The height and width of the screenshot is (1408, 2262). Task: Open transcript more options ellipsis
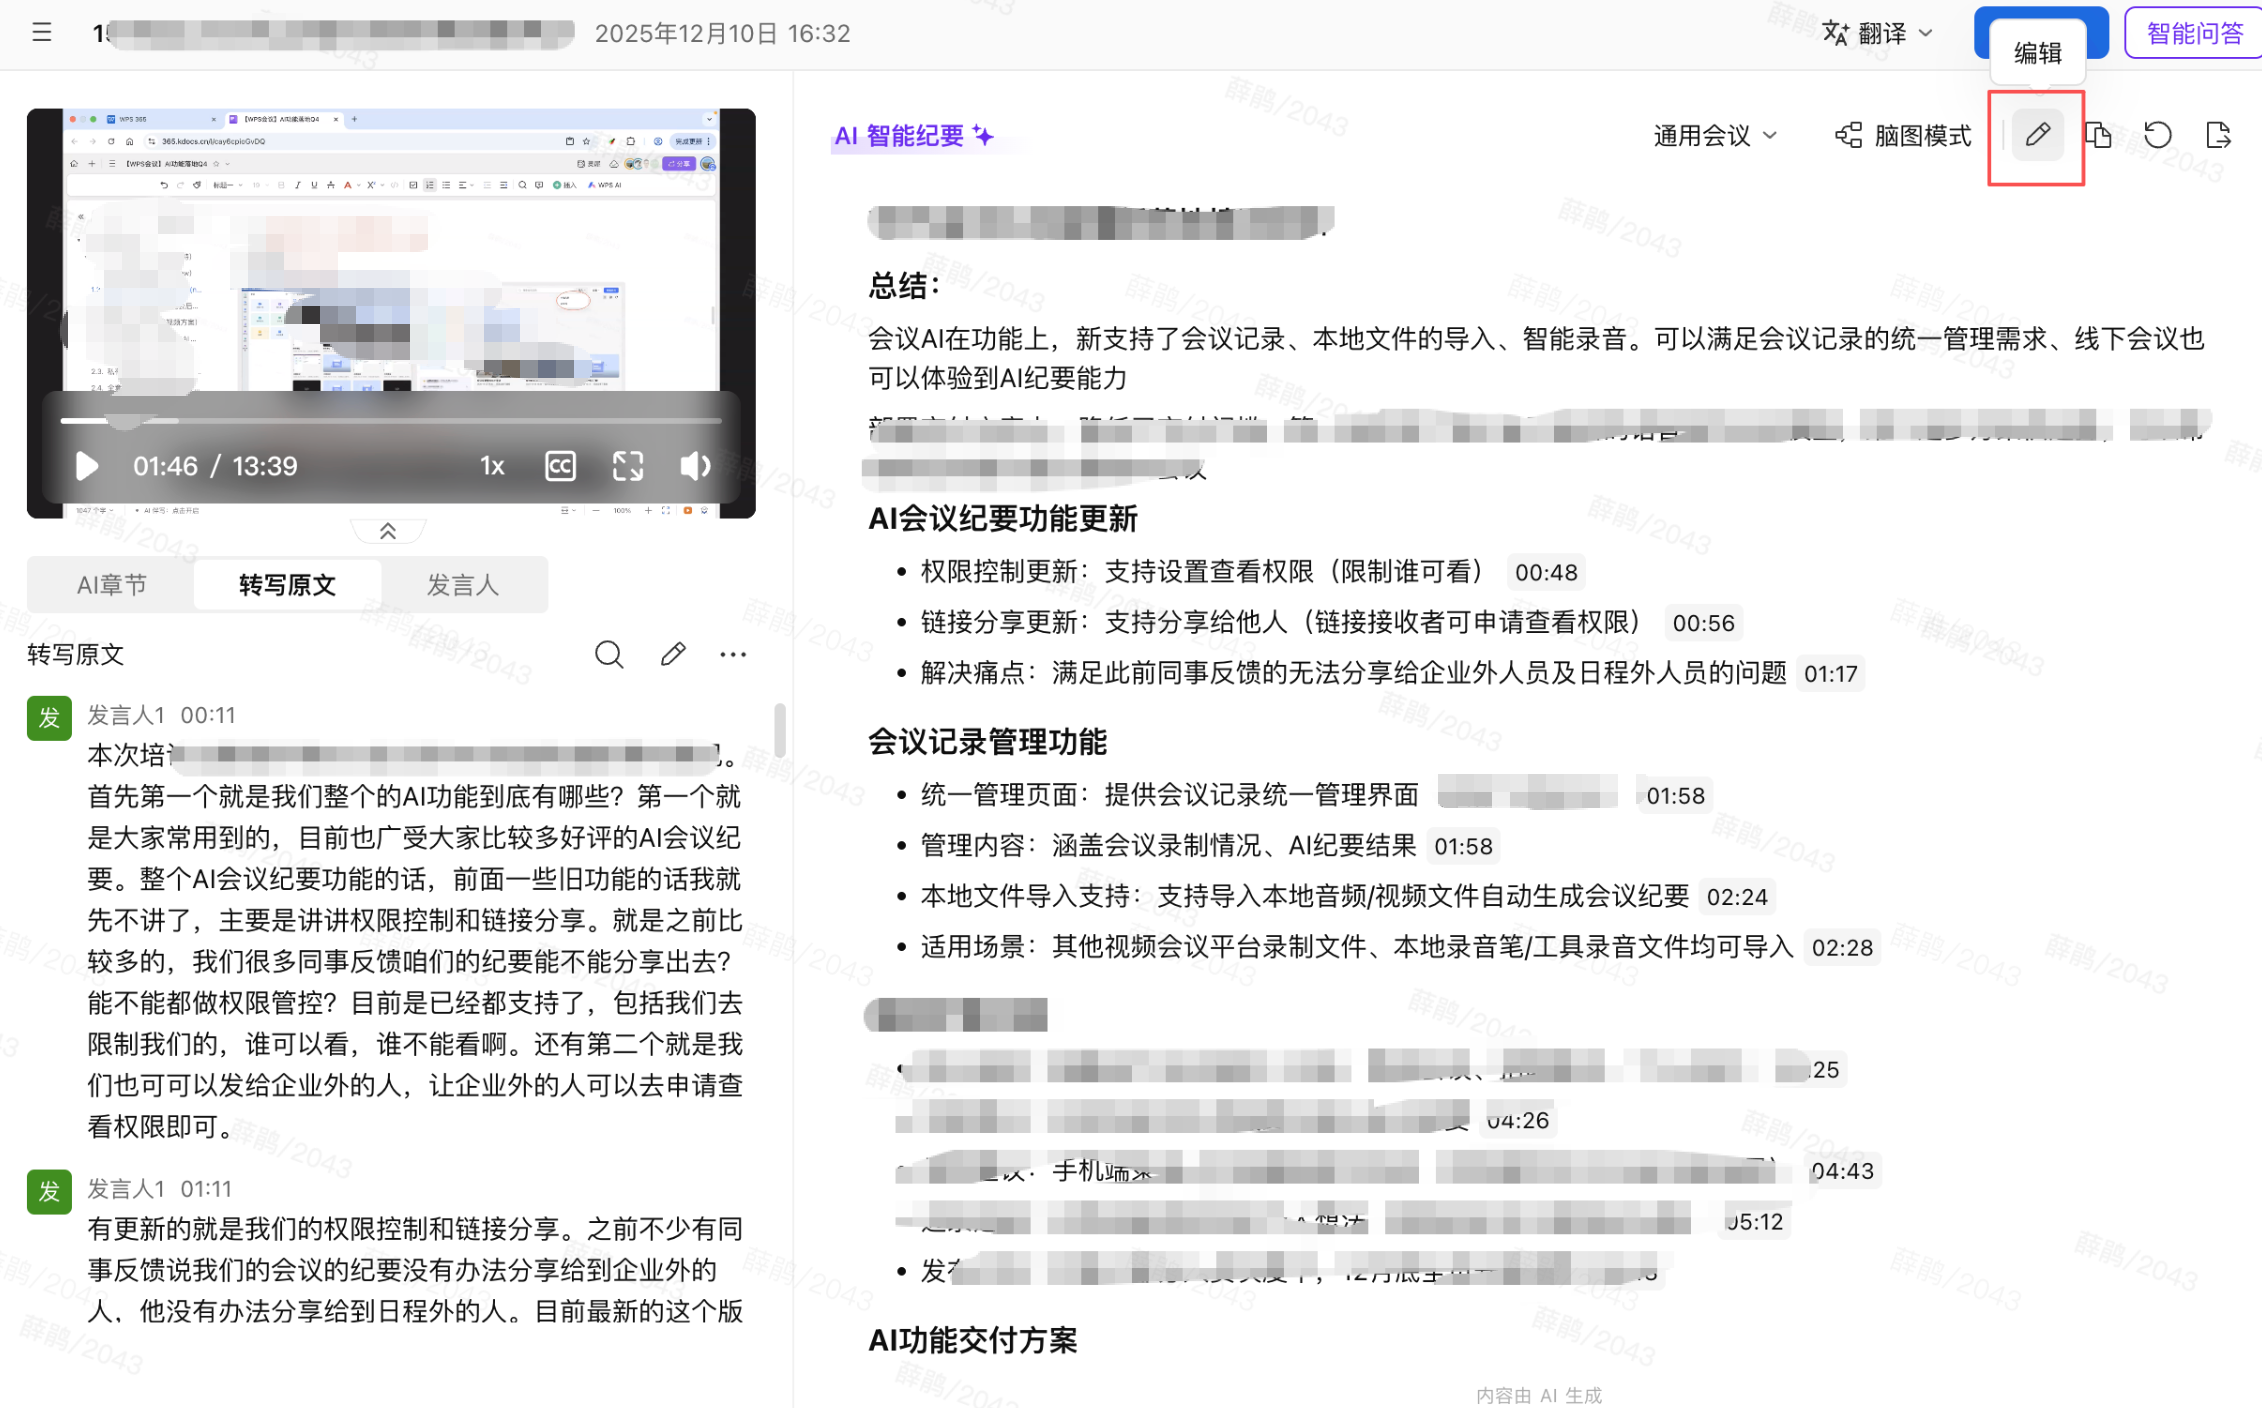tap(733, 654)
